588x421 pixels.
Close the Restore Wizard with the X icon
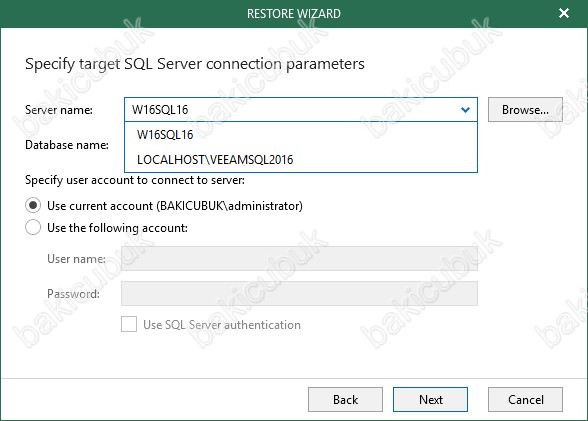coord(564,13)
